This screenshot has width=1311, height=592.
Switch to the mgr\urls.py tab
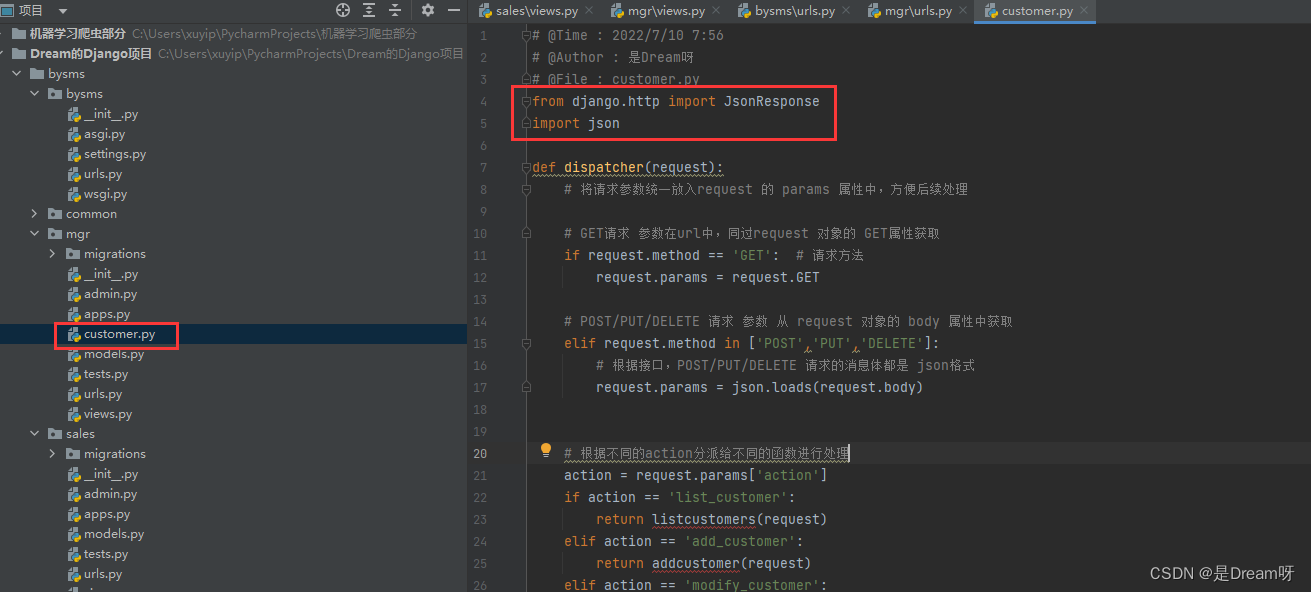pyautogui.click(x=918, y=11)
